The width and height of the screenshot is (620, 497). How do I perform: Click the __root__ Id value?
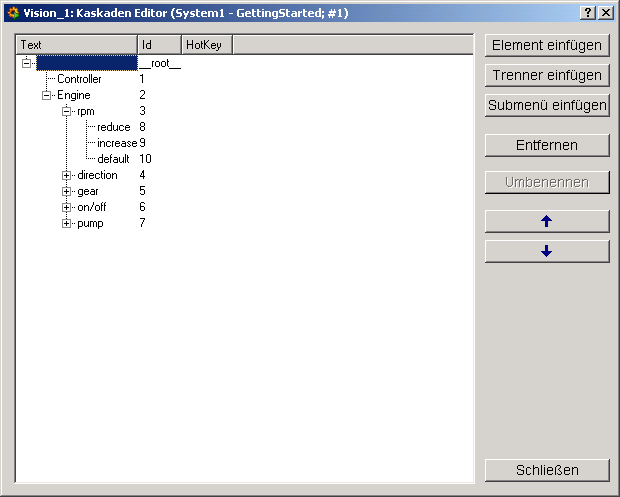[160, 64]
